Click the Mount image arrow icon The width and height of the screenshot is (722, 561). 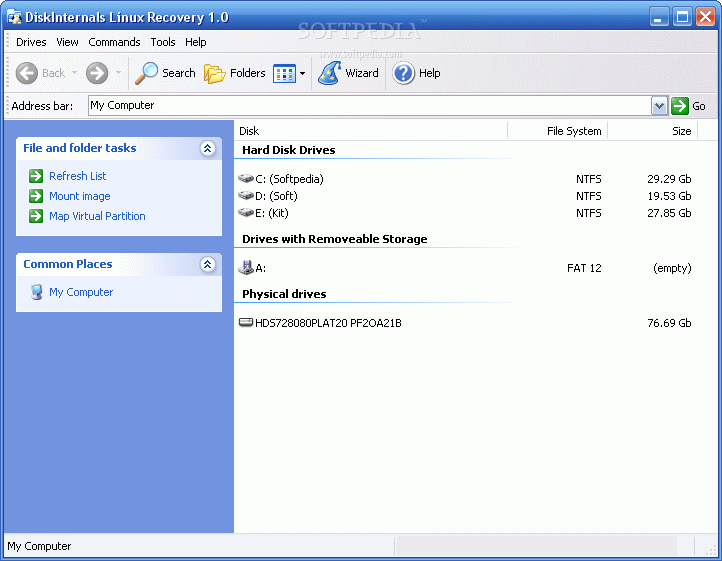[x=36, y=196]
